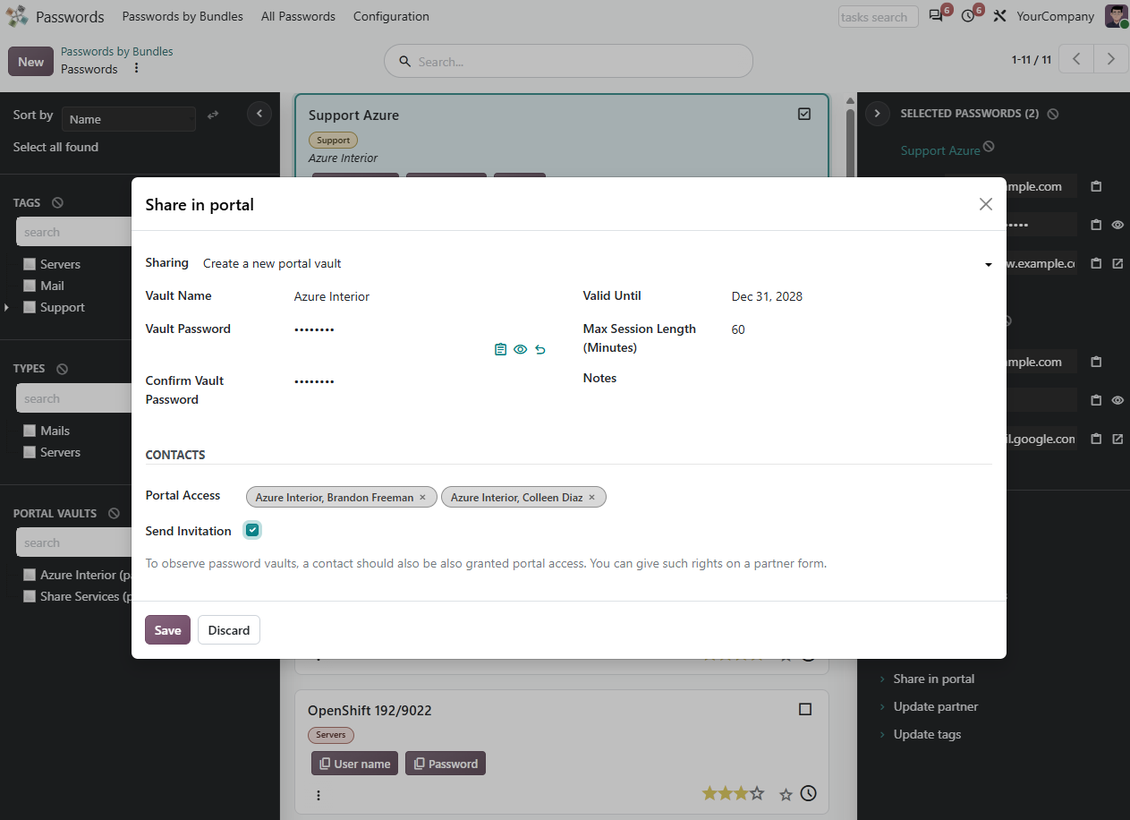Screen dimensions: 1130x820
Task: Click the New button
Action: (x=31, y=62)
